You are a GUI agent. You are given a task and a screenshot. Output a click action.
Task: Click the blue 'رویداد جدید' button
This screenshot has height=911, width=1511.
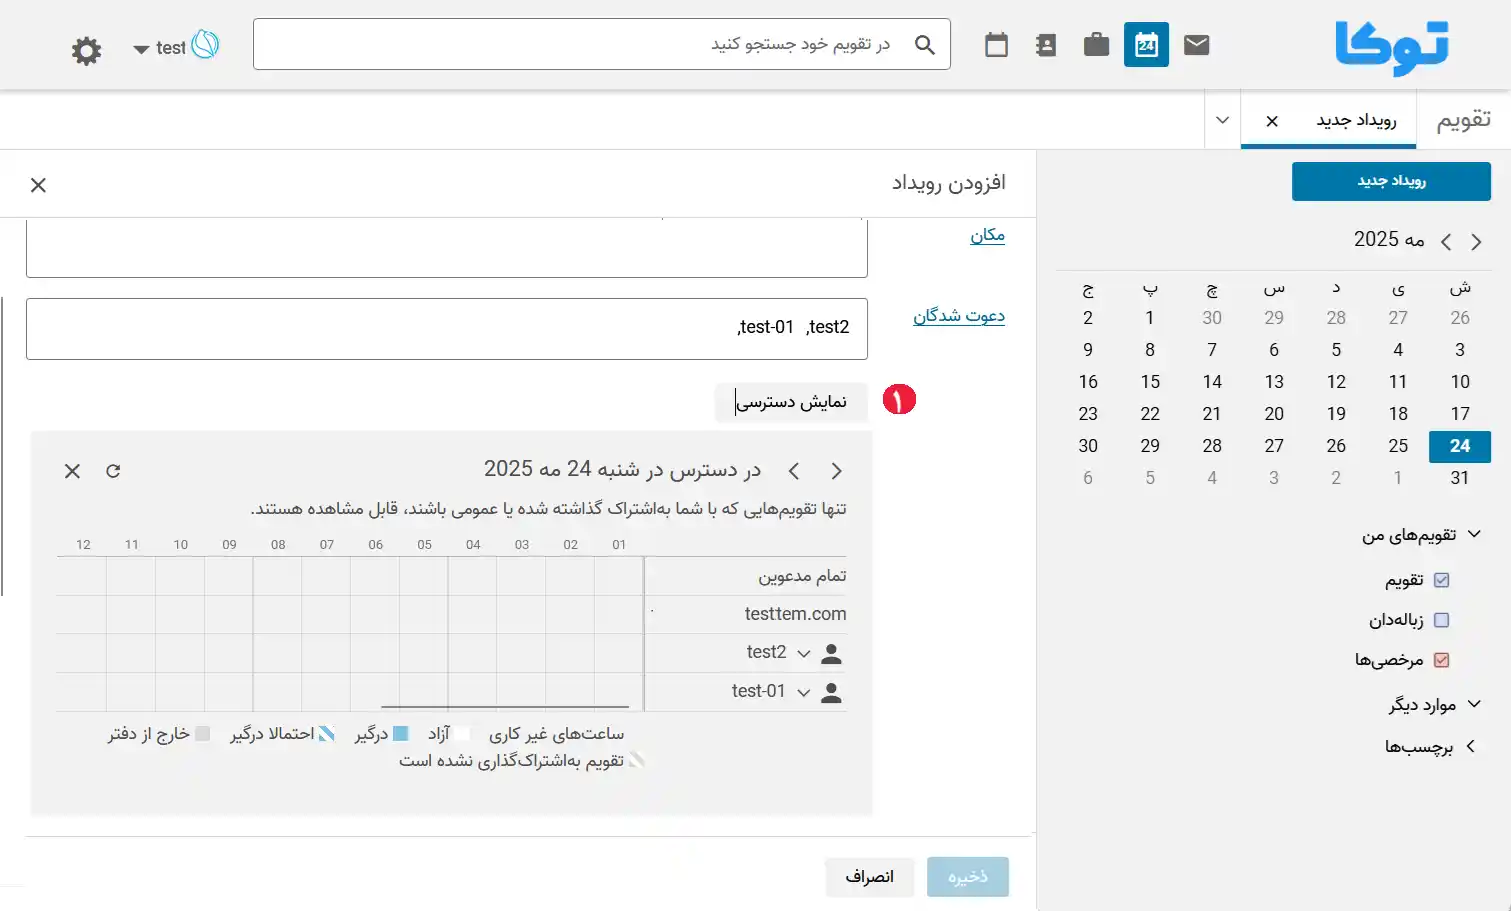[x=1391, y=181]
